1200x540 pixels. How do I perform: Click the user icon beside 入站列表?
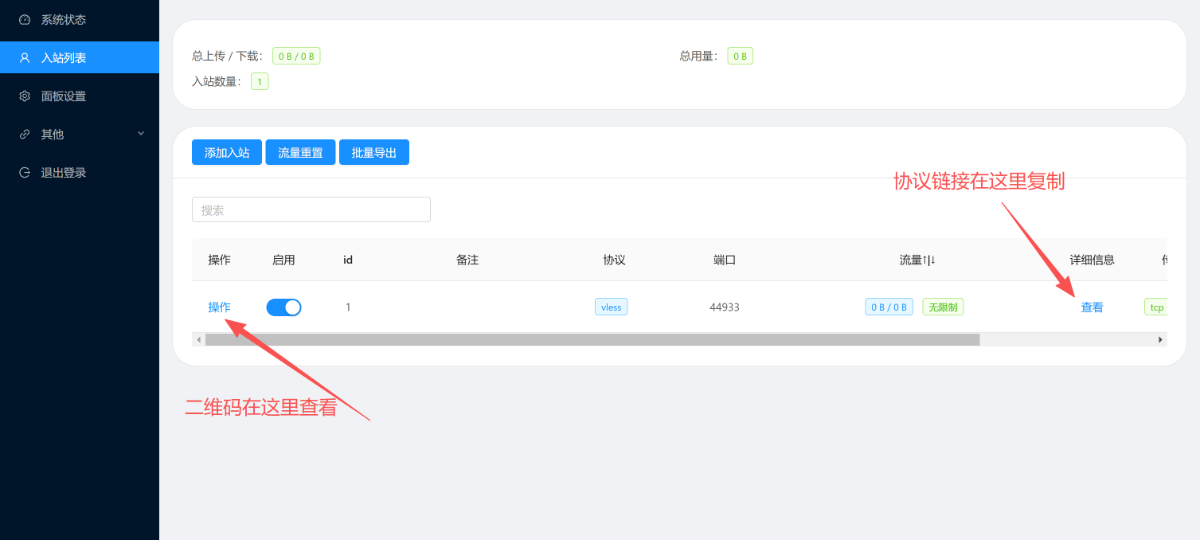25,58
